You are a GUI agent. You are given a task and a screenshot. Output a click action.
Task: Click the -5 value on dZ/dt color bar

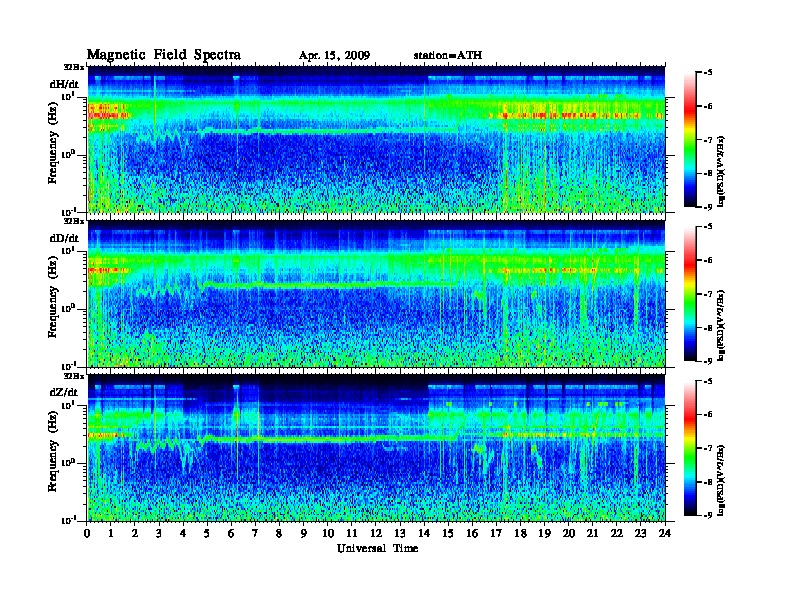[708, 381]
